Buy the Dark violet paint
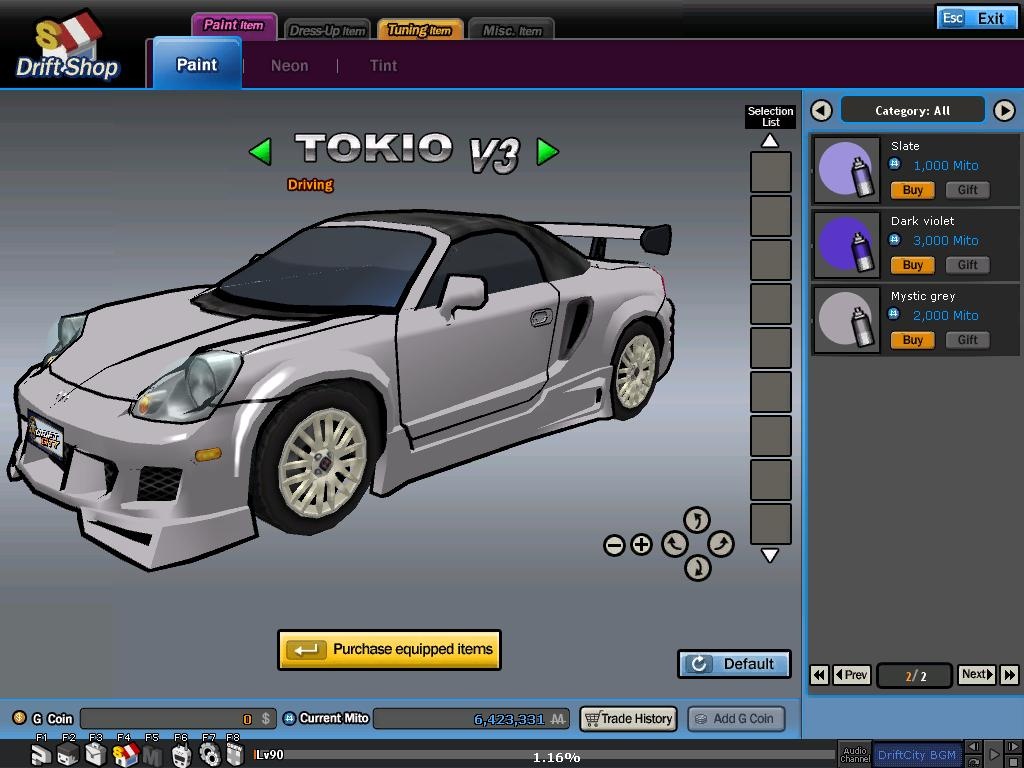The image size is (1024, 768). click(x=911, y=265)
